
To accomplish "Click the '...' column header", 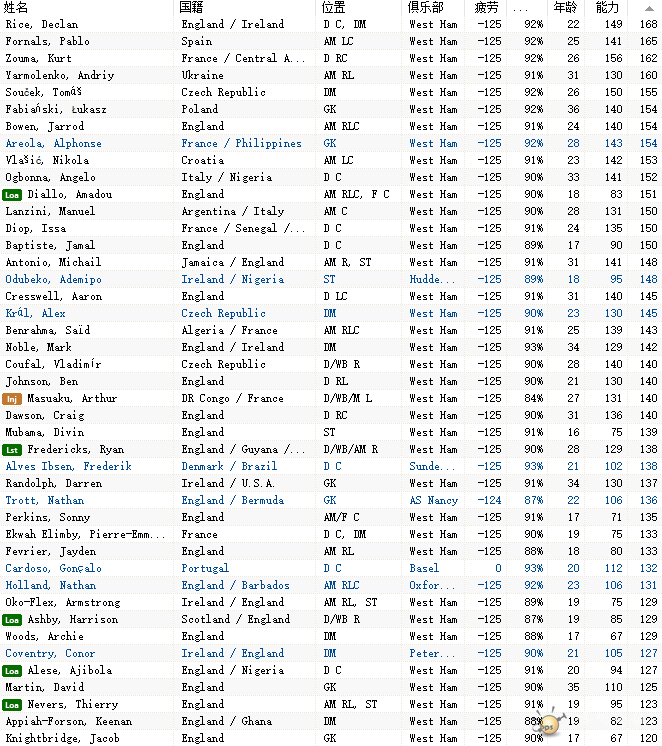I will point(520,9).
